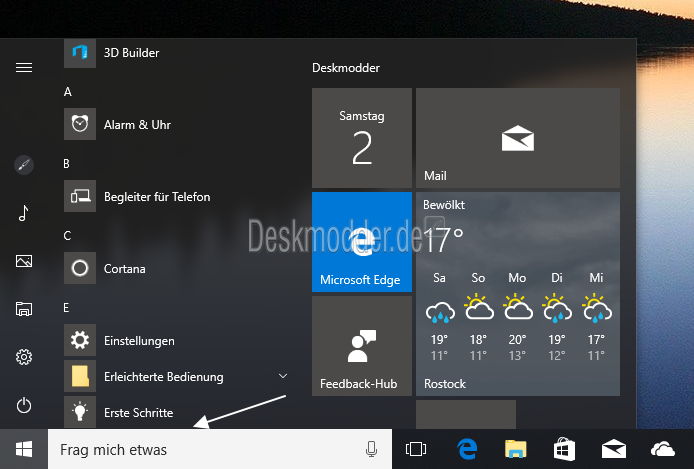The image size is (694, 469).
Task: Open the Mail live tile
Action: 518,138
